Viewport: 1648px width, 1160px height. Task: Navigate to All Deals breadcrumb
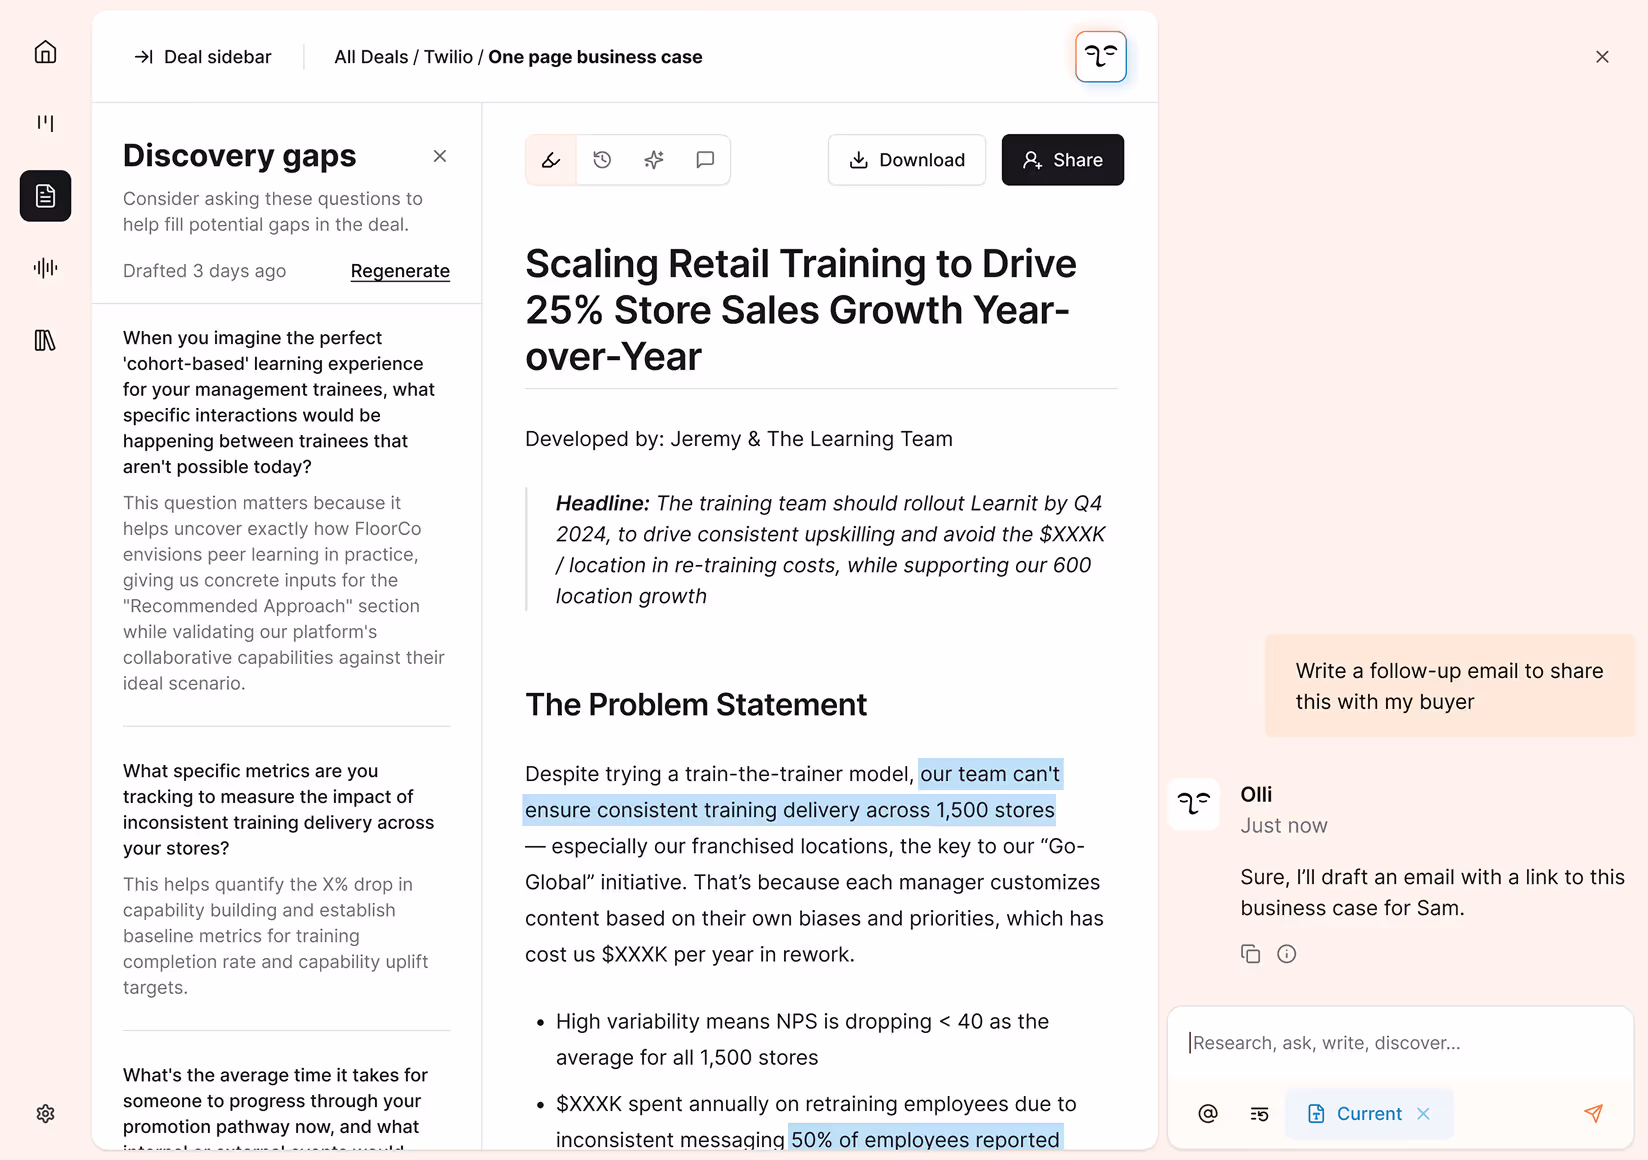371,57
